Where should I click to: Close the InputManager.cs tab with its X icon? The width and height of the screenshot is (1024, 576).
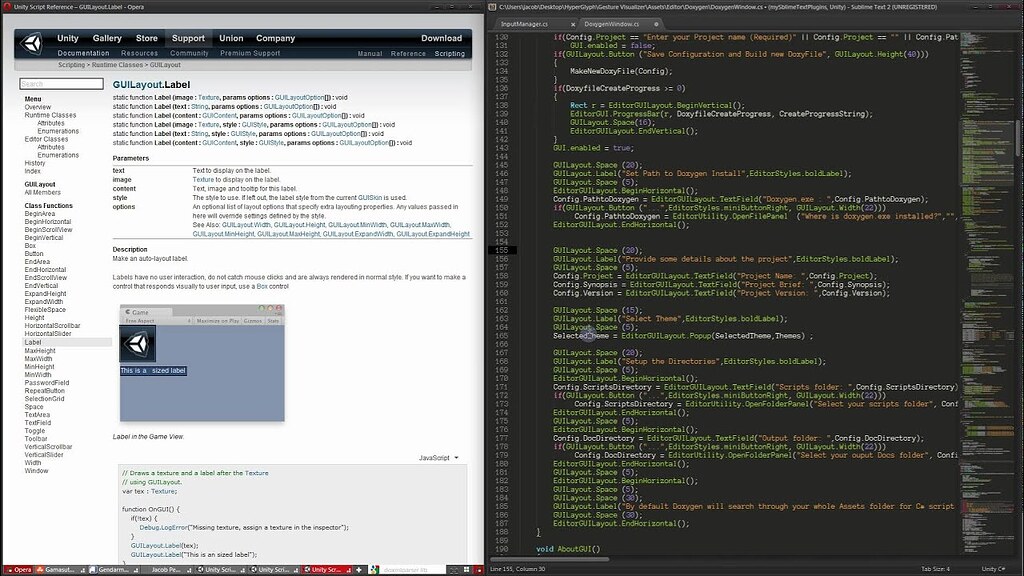pyautogui.click(x=573, y=22)
